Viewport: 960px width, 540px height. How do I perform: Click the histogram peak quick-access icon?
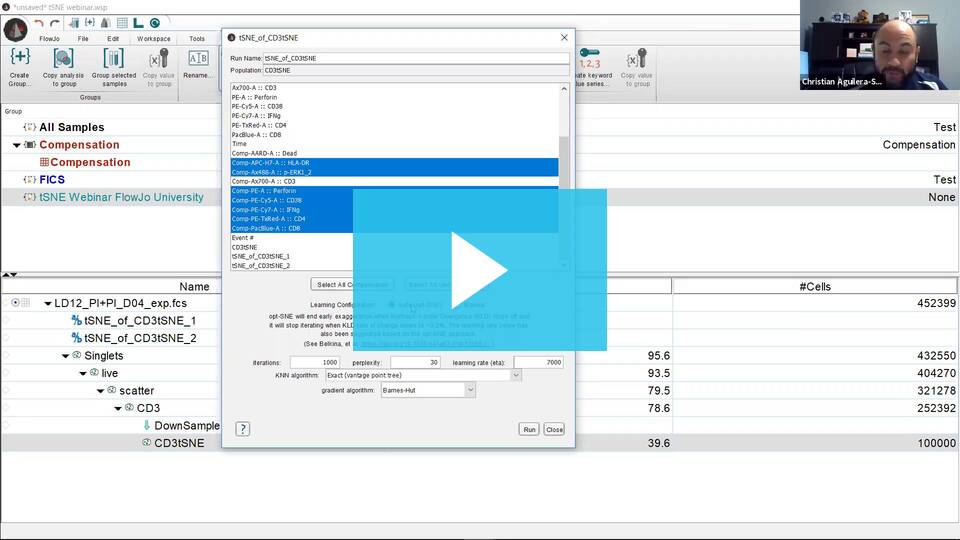click(106, 23)
